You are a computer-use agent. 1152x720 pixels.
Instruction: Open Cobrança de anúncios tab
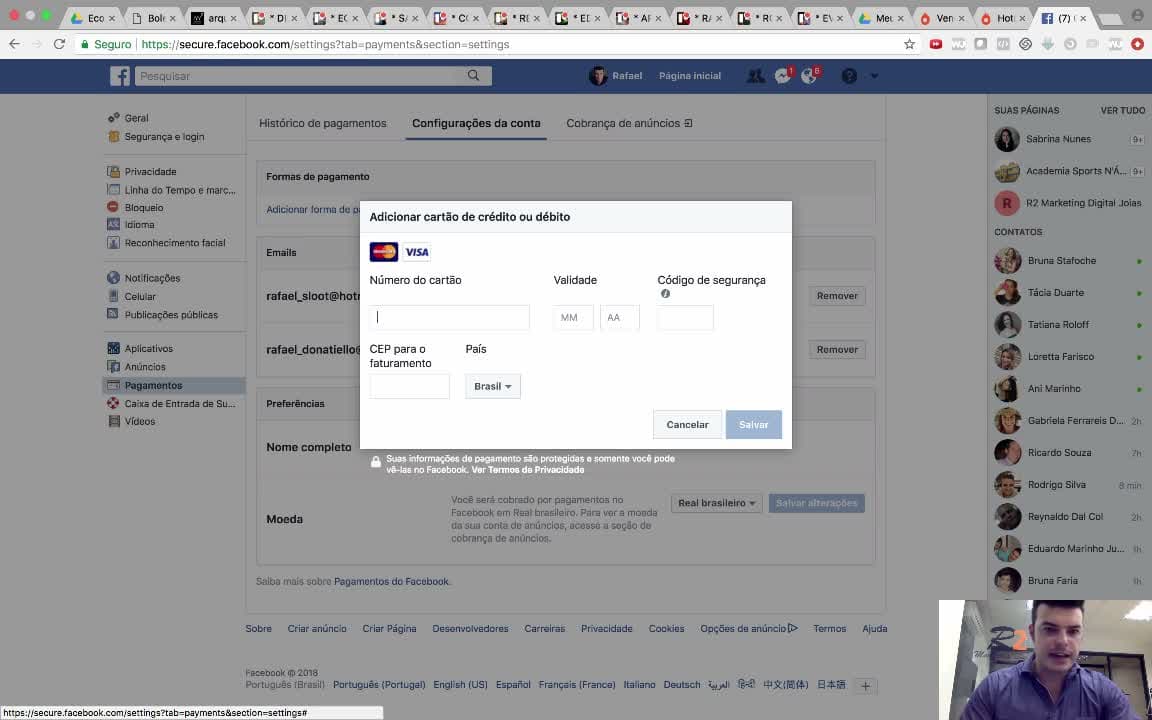tap(629, 123)
